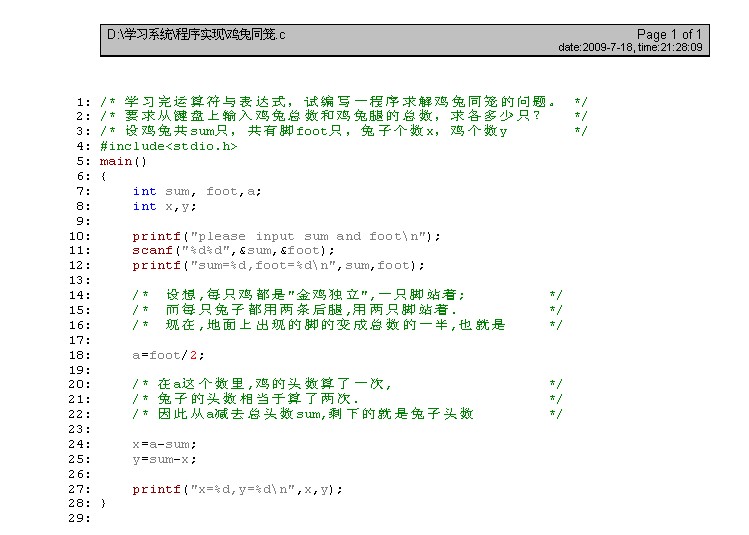Click the opening brace on line 6
This screenshot has height=535, width=749.
point(104,177)
